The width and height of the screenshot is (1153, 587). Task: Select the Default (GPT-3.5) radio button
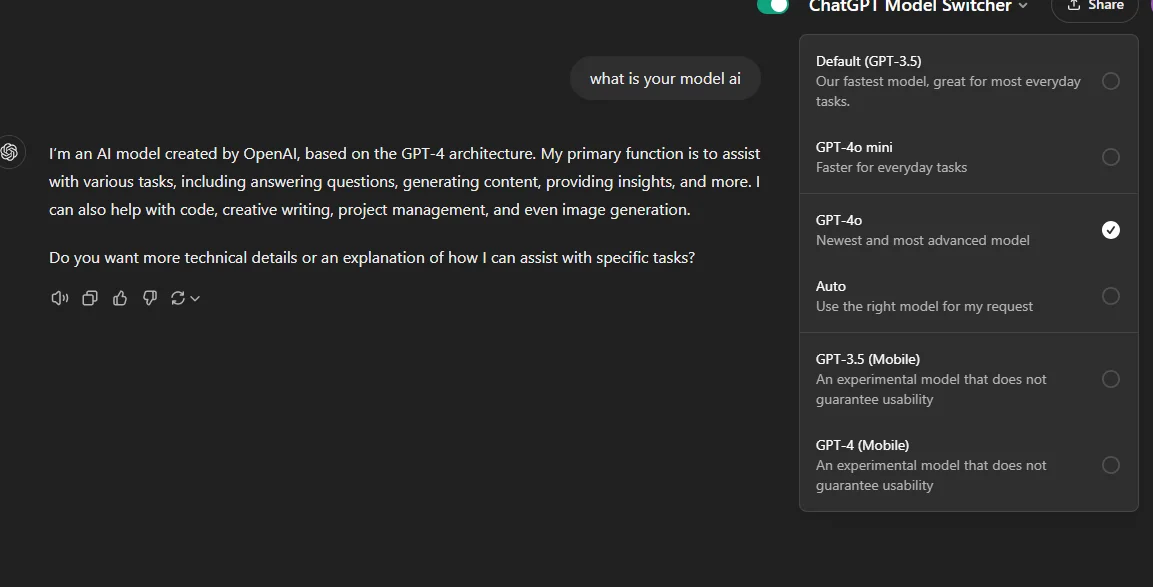pos(1110,81)
